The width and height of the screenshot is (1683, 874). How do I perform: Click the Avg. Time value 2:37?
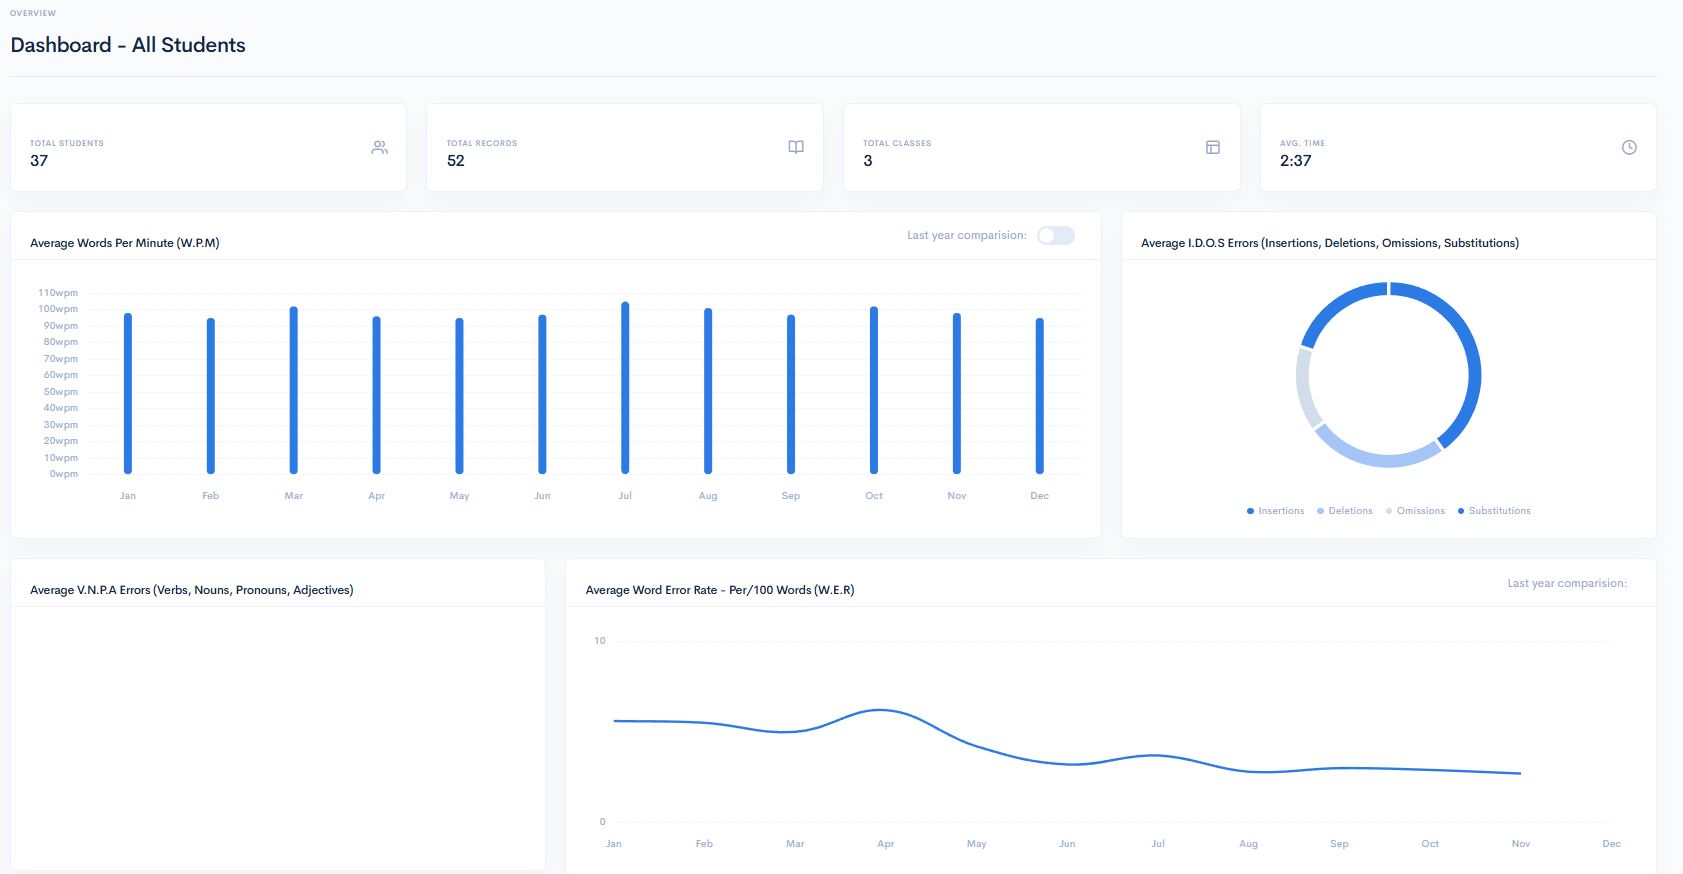1296,161
